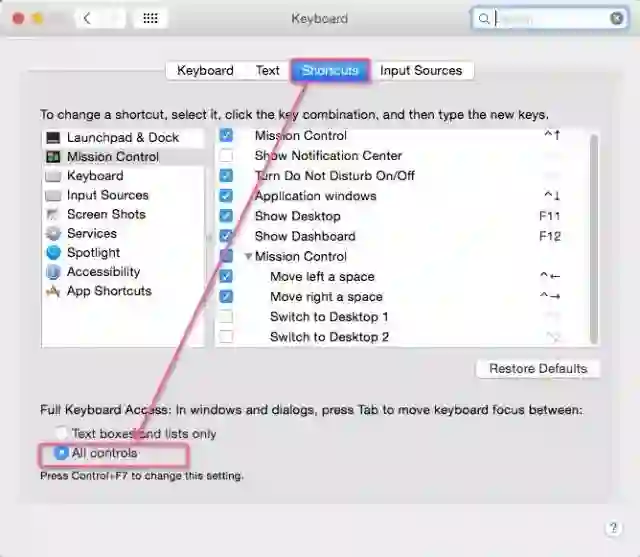
Task: Click the F11 key combination for Show Desktop
Action: (550, 216)
